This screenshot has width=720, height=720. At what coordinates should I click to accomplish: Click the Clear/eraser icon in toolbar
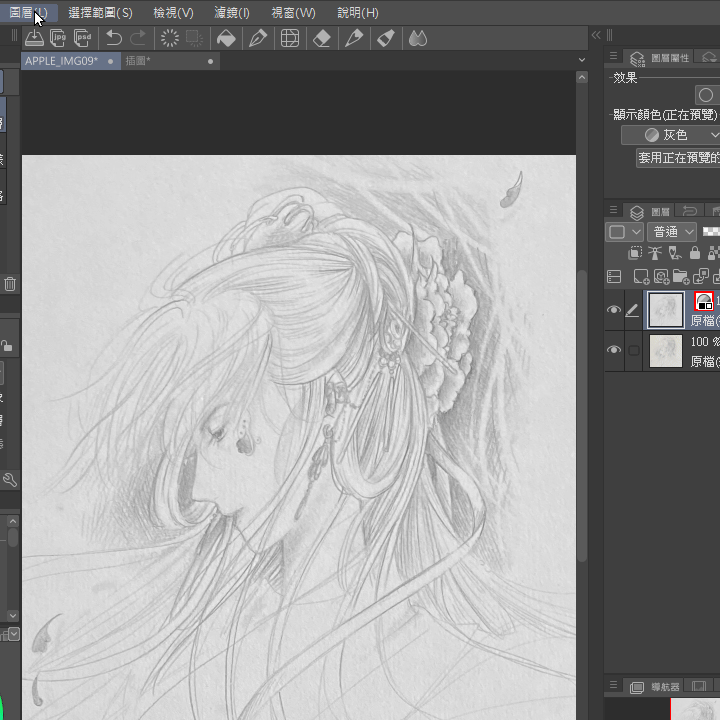point(321,38)
